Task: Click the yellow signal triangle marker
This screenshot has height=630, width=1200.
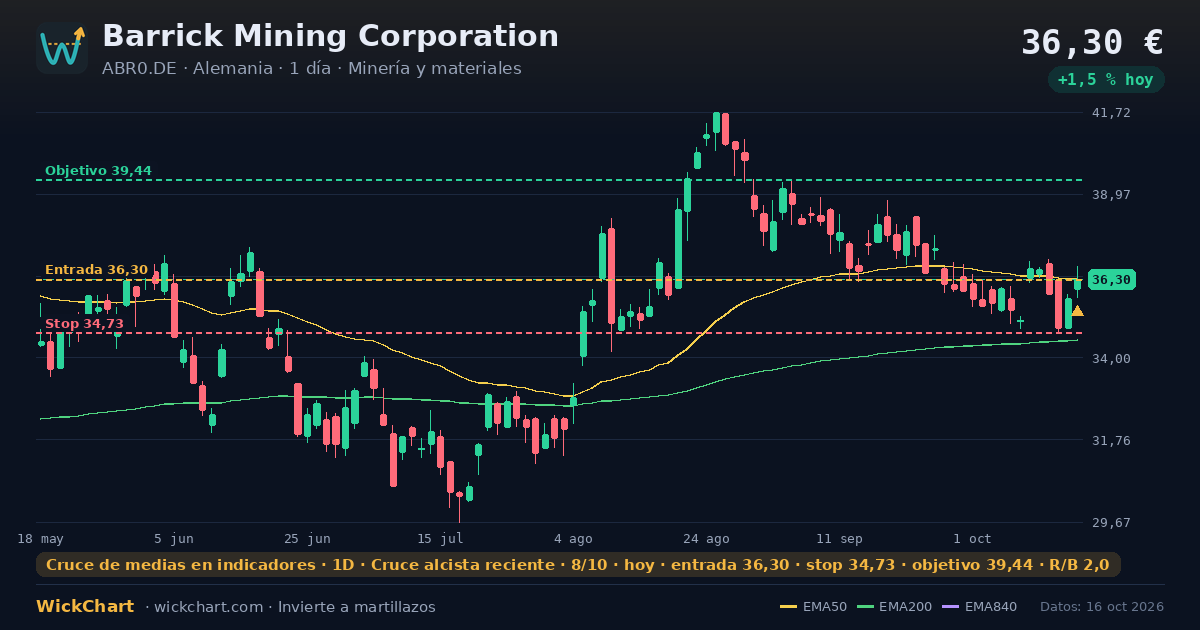Action: click(x=1077, y=311)
